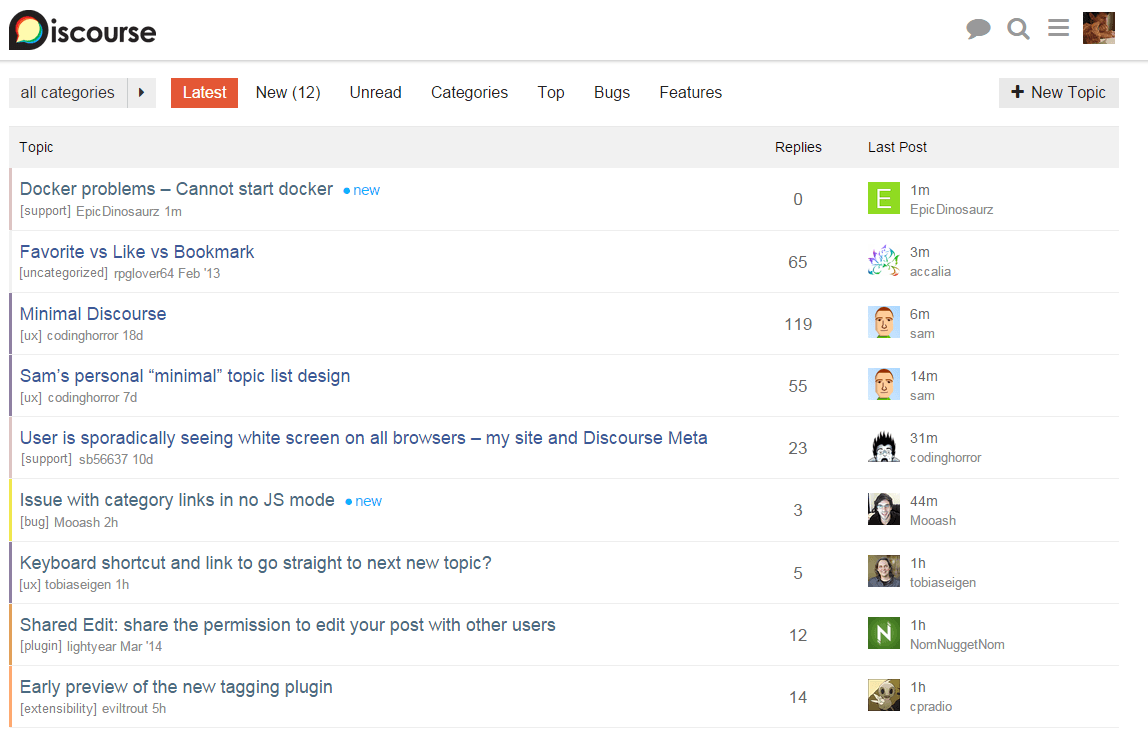Open the New (12) tab
This screenshot has width=1148, height=733.
point(287,93)
